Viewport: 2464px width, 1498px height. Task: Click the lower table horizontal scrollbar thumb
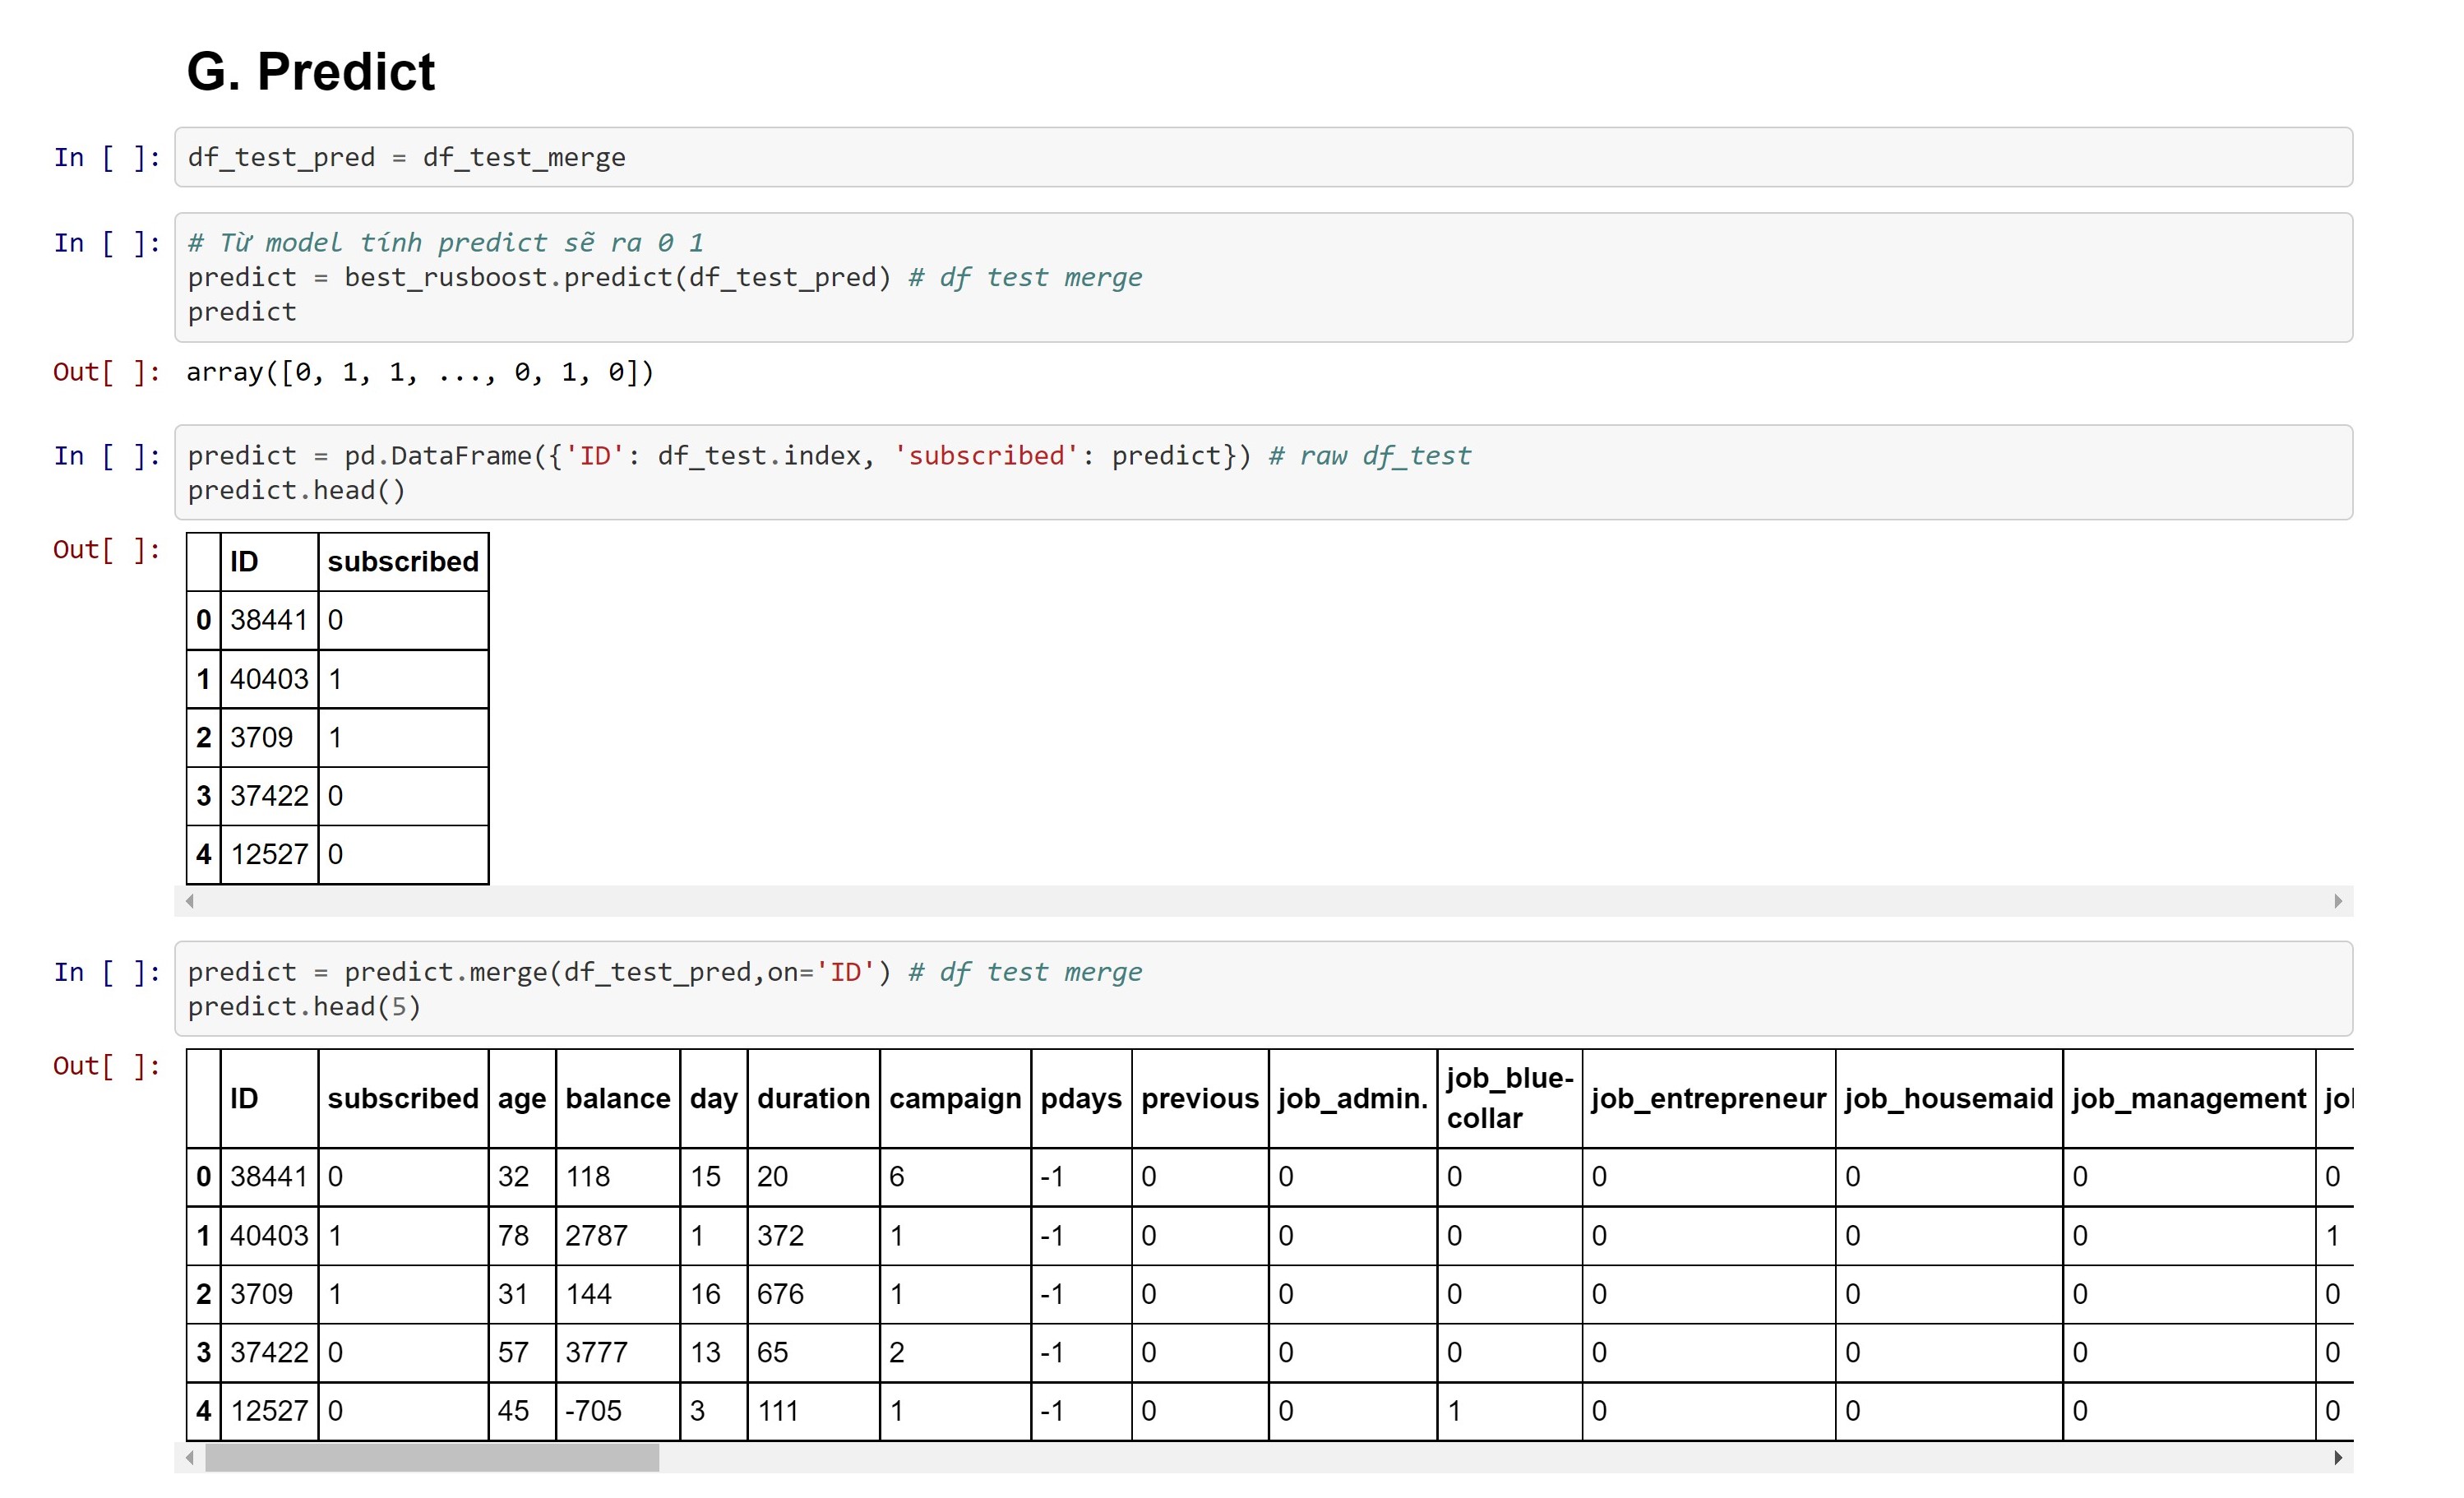[x=432, y=1458]
